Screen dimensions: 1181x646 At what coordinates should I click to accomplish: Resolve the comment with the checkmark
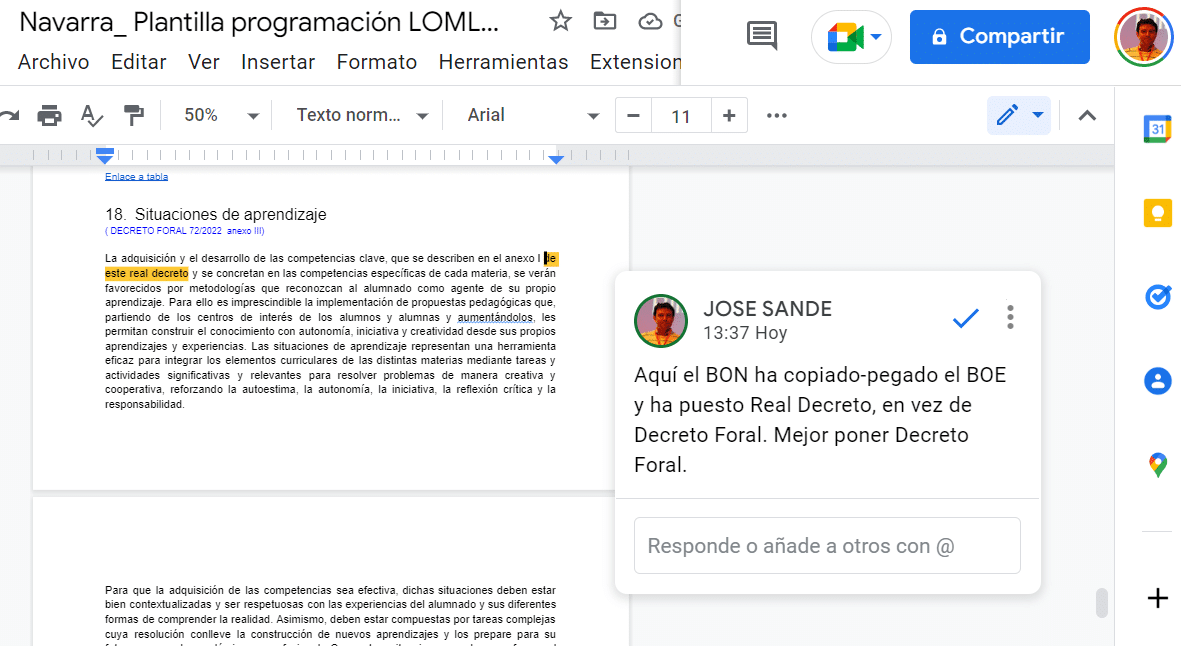pyautogui.click(x=965, y=318)
